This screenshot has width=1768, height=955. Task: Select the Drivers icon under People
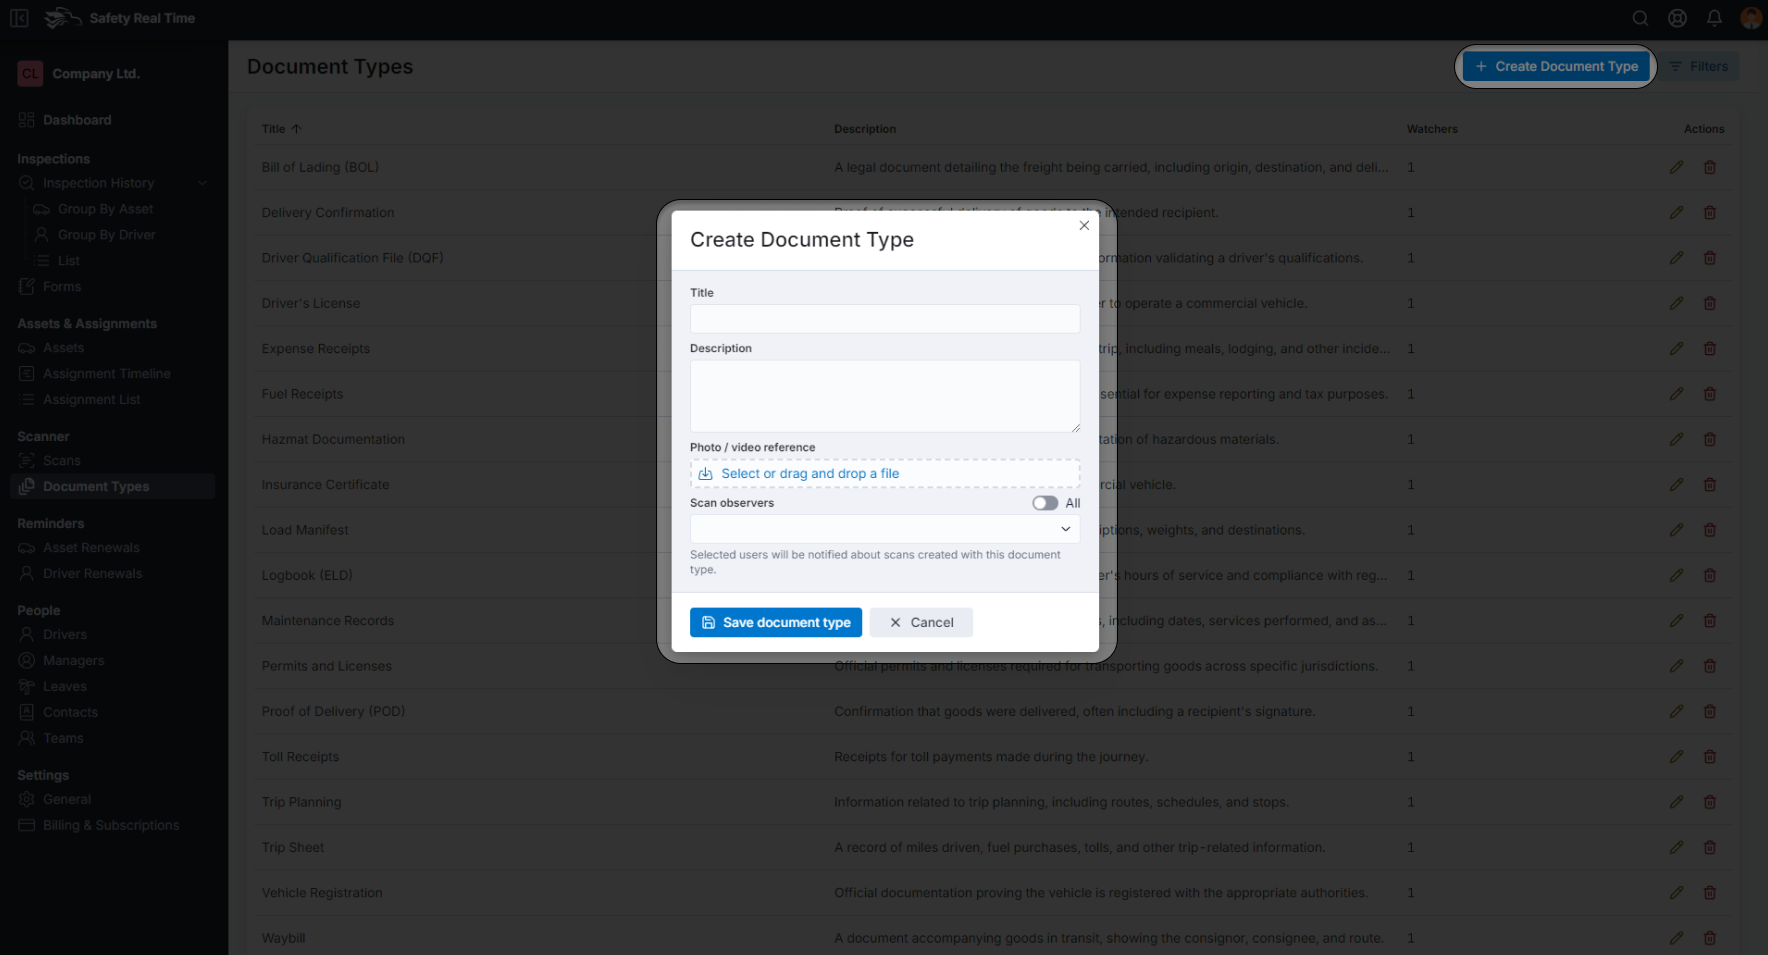(x=27, y=634)
